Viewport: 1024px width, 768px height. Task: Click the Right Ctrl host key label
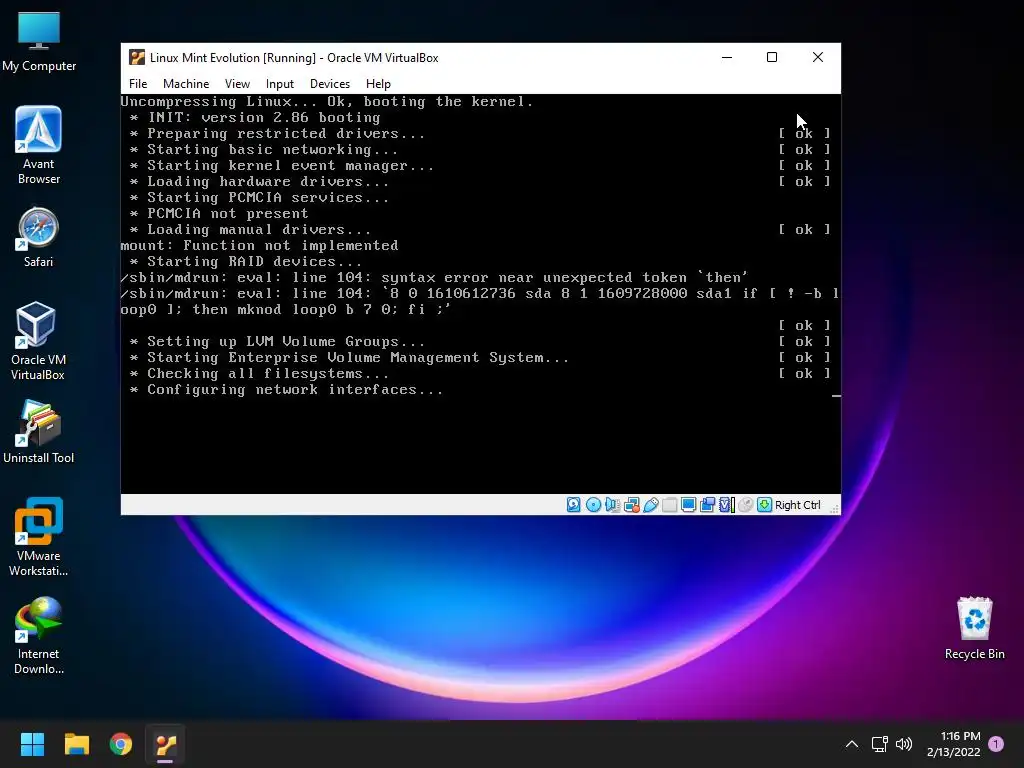(797, 505)
